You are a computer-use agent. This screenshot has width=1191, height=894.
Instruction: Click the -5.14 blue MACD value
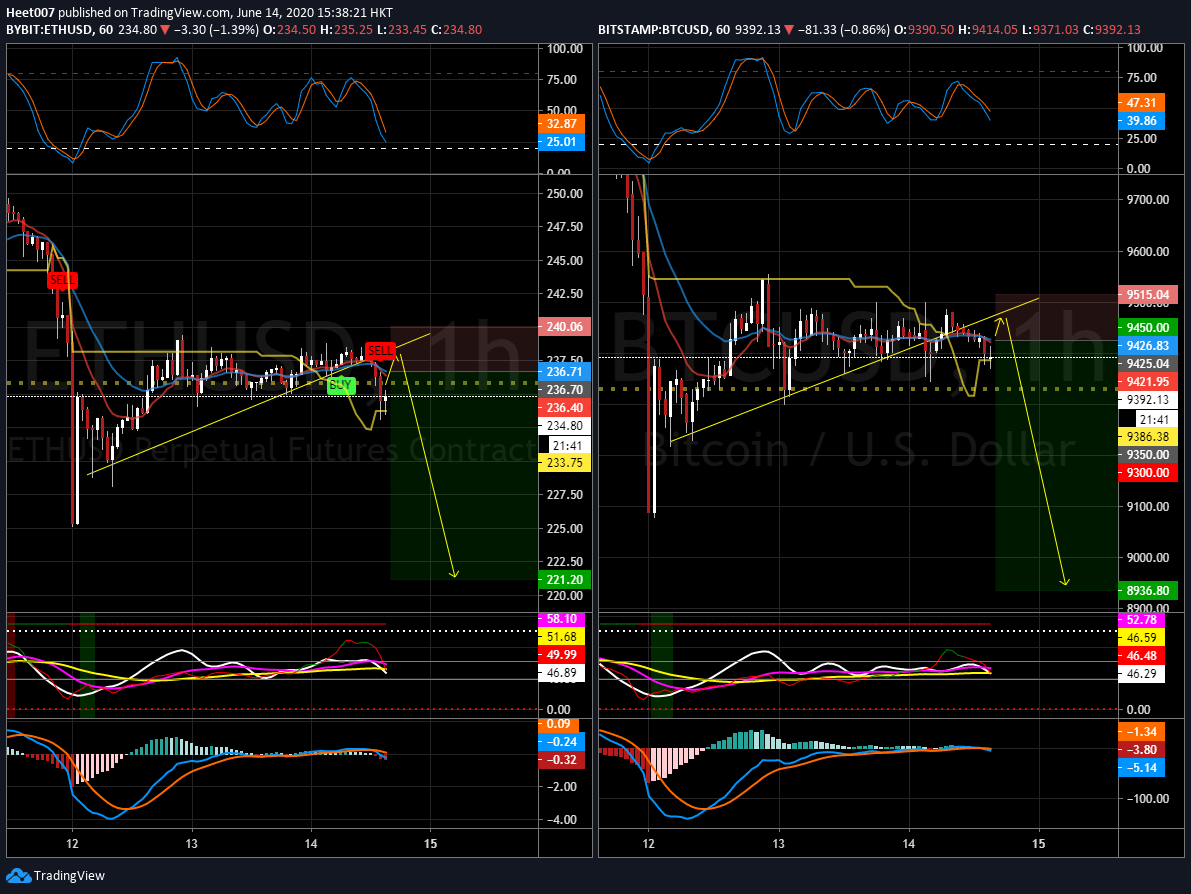coord(1142,768)
